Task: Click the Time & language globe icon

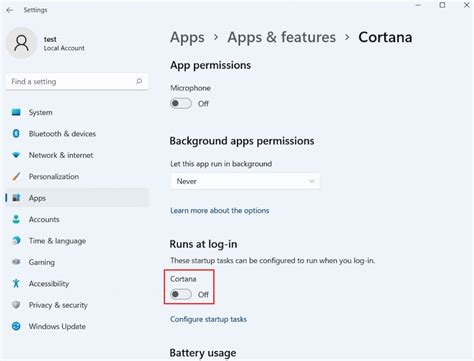Action: [16, 240]
